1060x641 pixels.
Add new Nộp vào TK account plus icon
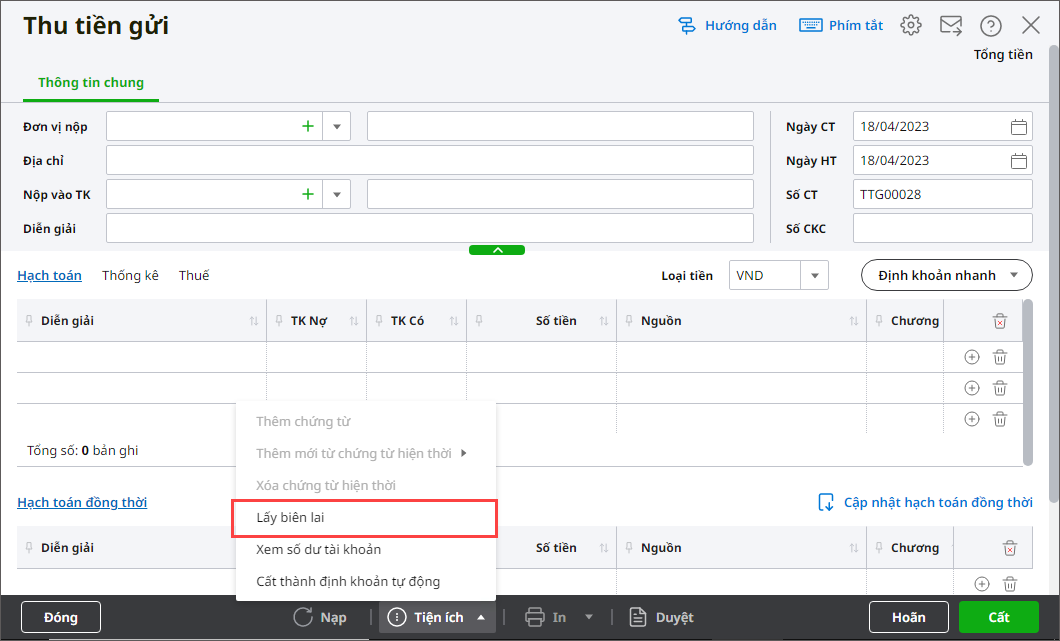(x=308, y=195)
